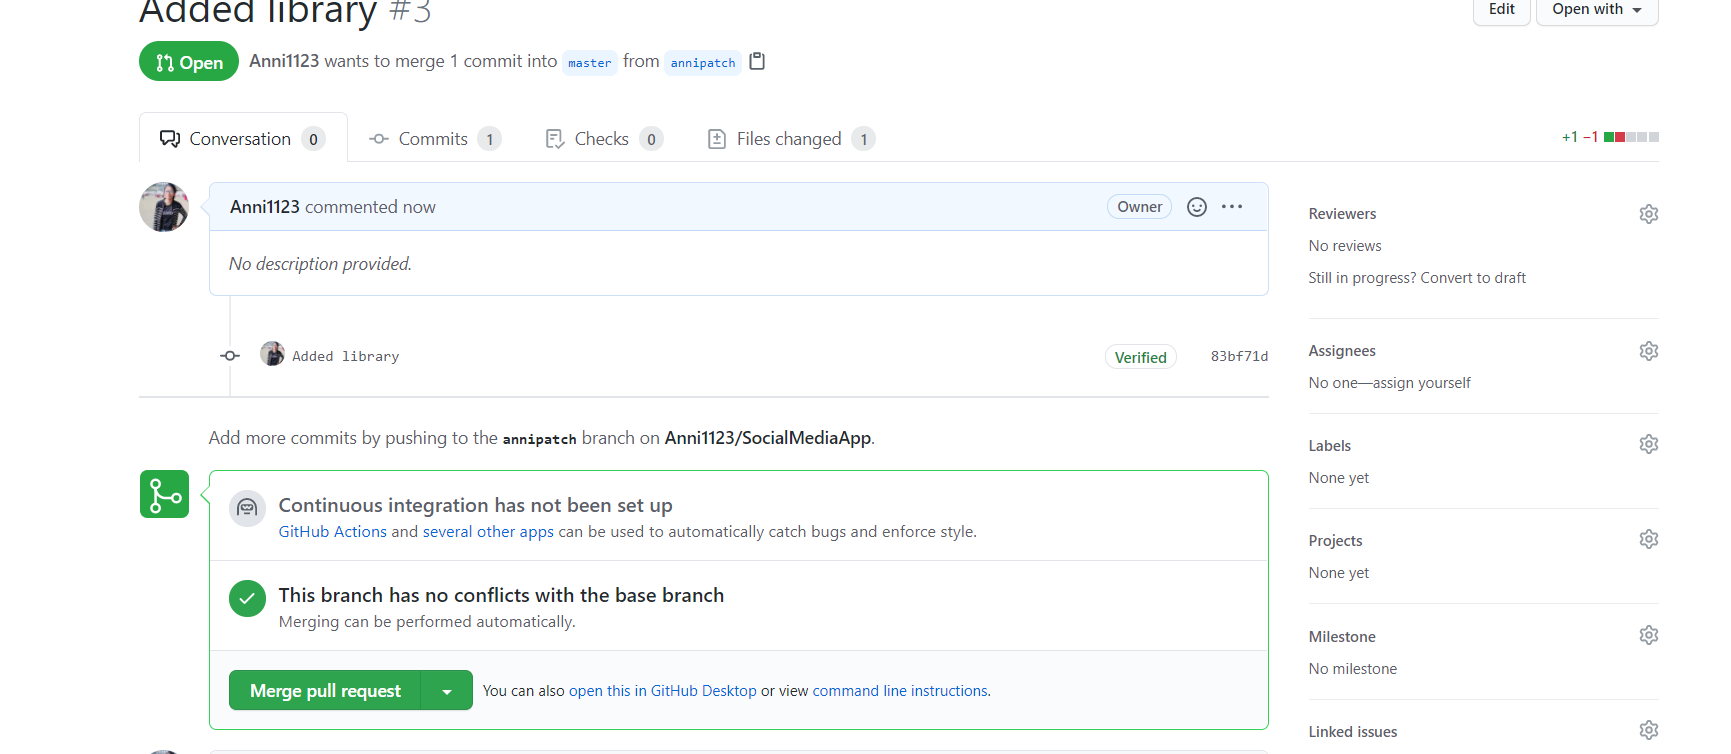This screenshot has height=754, width=1731.
Task: Open Anni1123's profile avatar beside the comment
Action: 164,207
